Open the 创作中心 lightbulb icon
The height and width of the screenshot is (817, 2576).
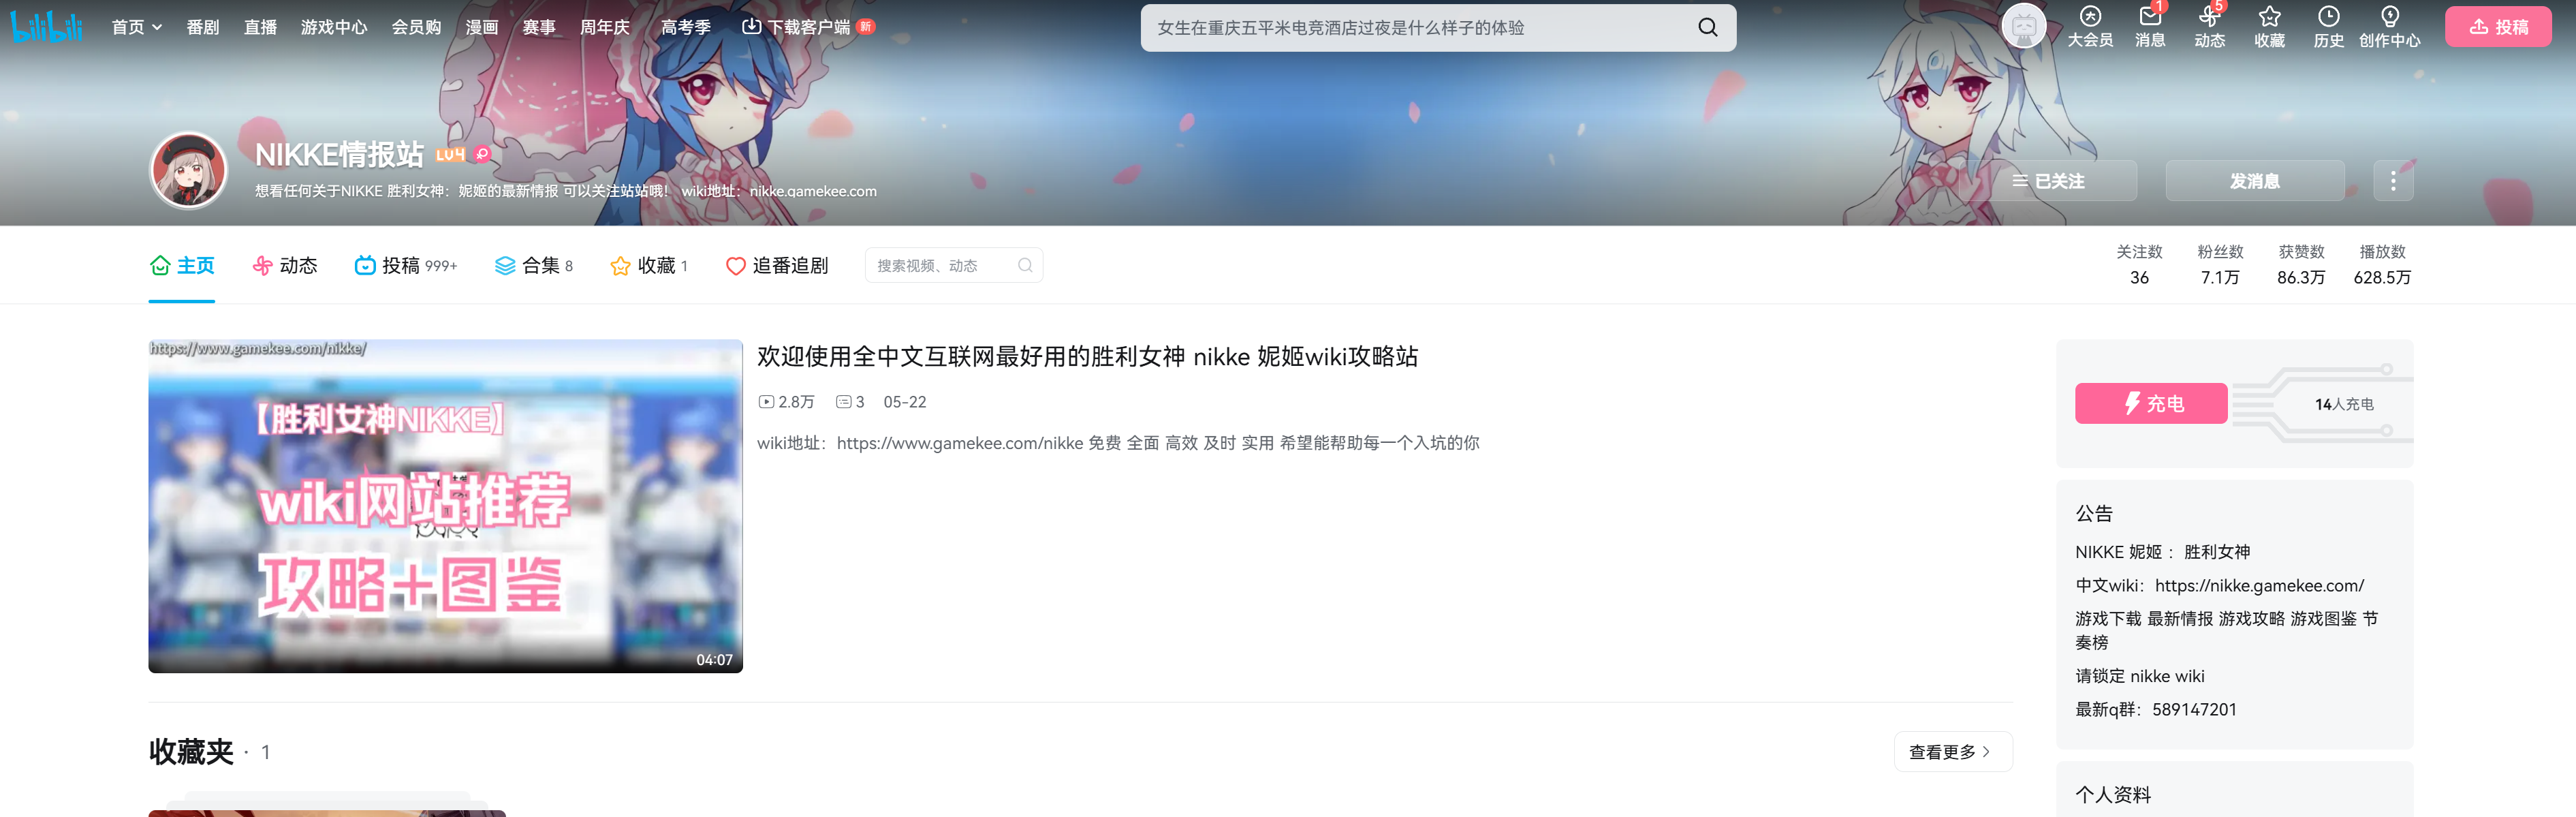click(2389, 16)
